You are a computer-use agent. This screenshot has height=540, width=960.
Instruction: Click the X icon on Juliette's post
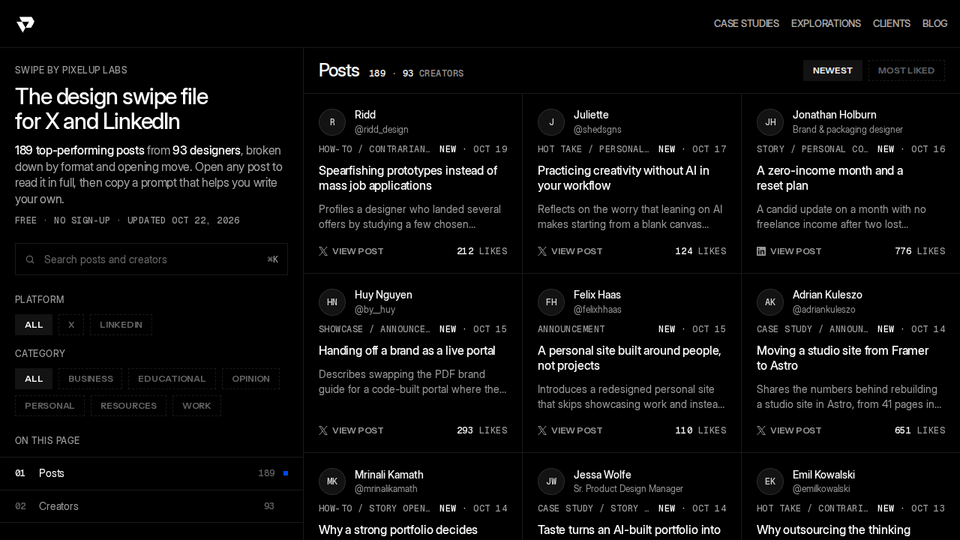(x=542, y=251)
